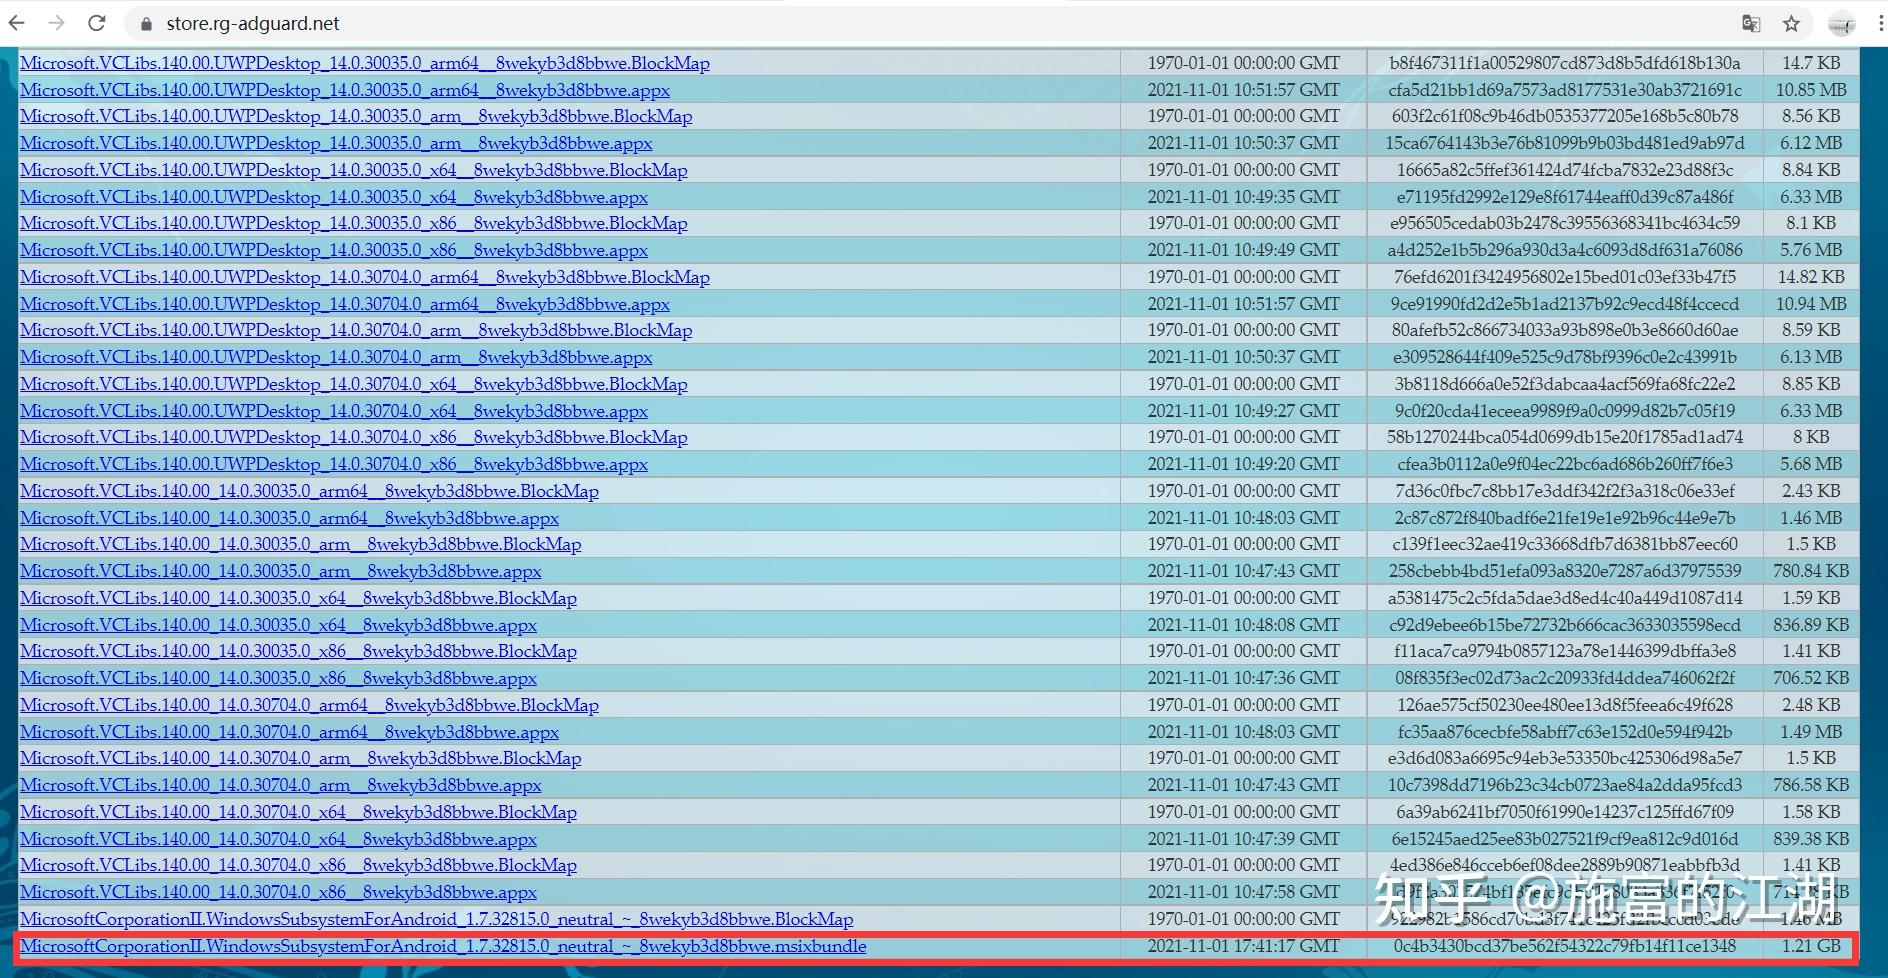Select the date 2021-11-01 10:48:08 GMT
Image resolution: width=1888 pixels, height=978 pixels.
(1243, 625)
